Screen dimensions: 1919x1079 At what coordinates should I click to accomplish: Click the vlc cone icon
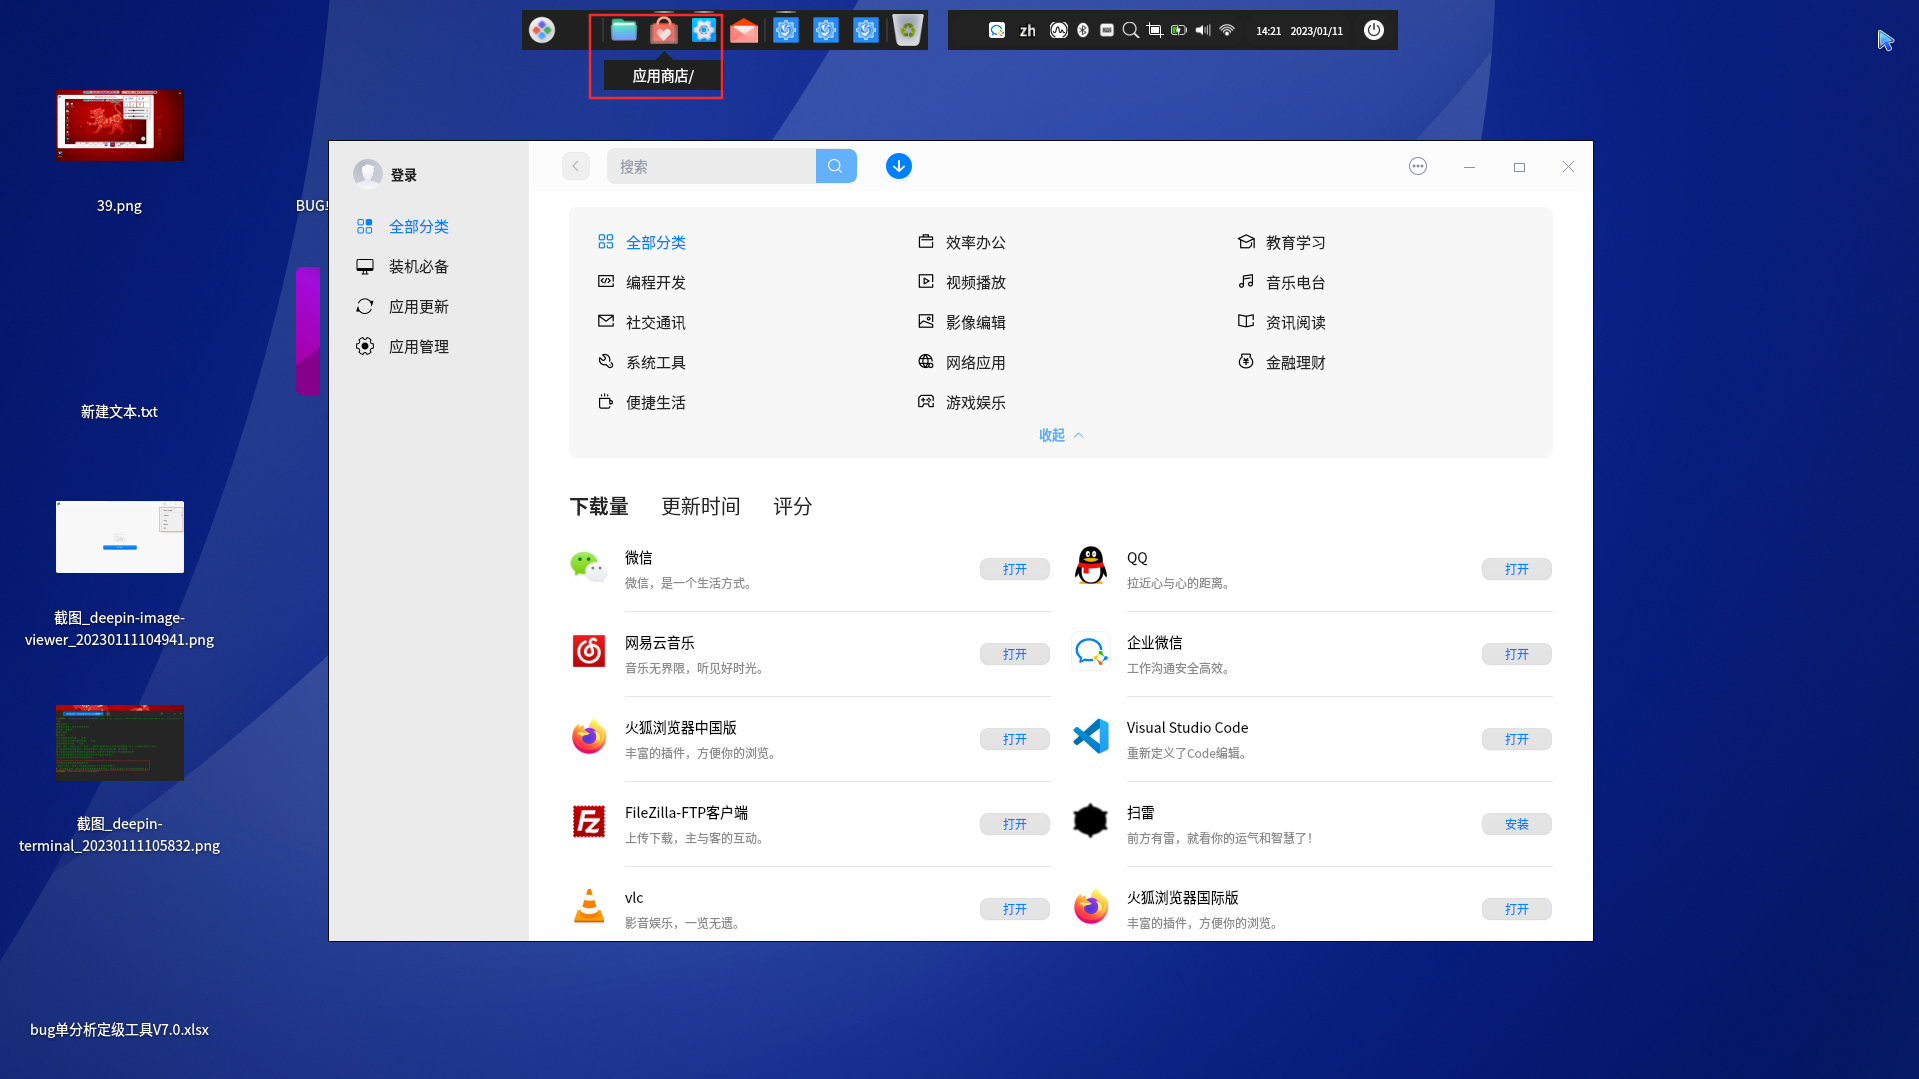[589, 906]
